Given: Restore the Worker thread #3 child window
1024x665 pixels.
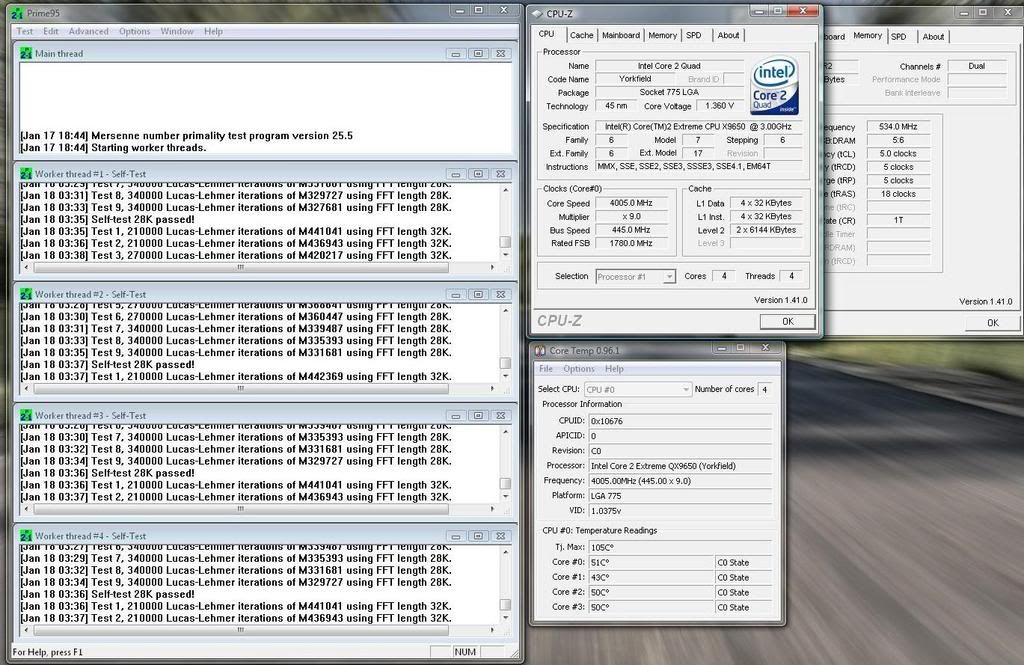Looking at the screenshot, I should [478, 415].
